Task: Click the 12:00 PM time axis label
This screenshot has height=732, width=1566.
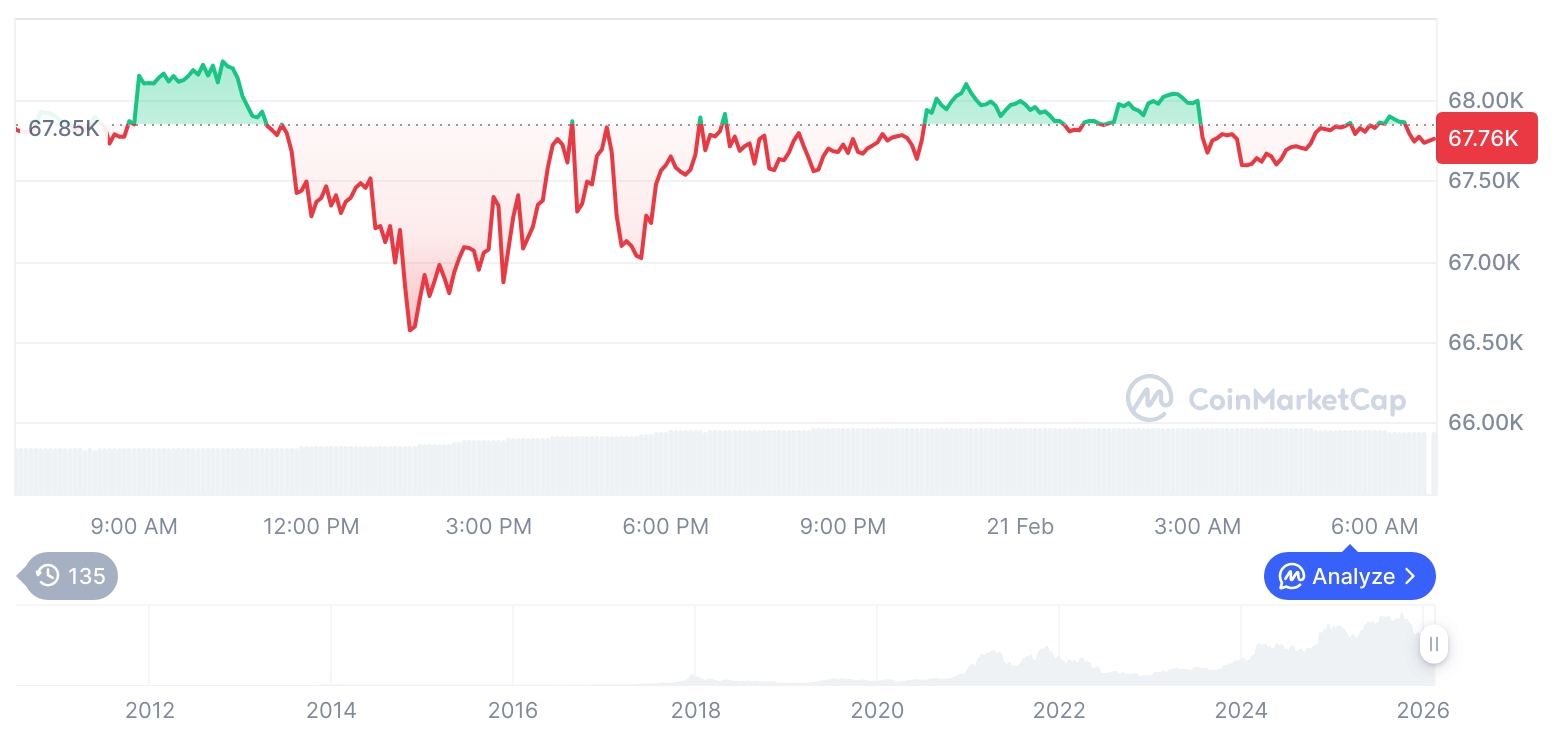Action: 311,526
